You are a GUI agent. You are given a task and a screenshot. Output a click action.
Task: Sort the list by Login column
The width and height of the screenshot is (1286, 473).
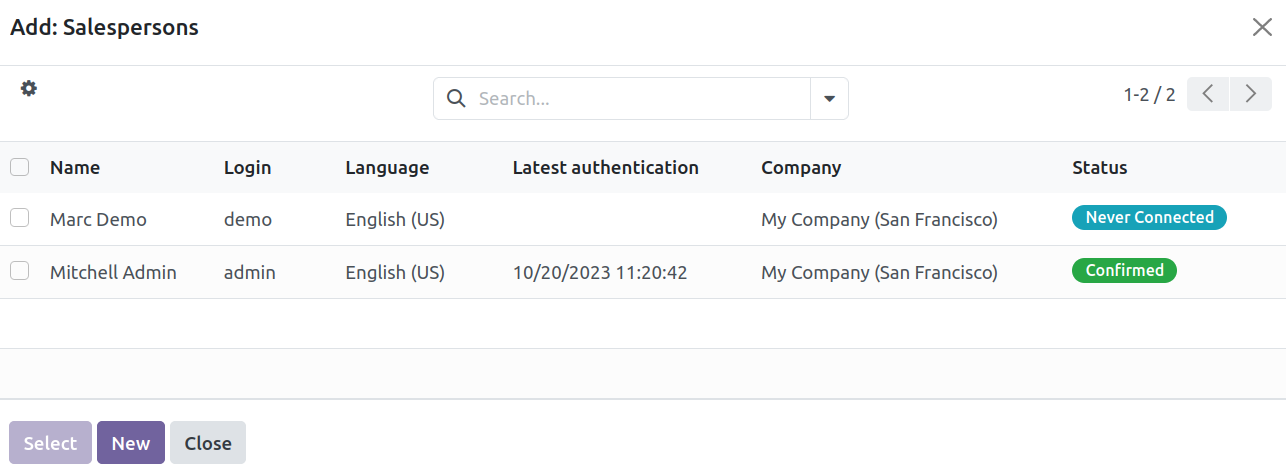[247, 168]
